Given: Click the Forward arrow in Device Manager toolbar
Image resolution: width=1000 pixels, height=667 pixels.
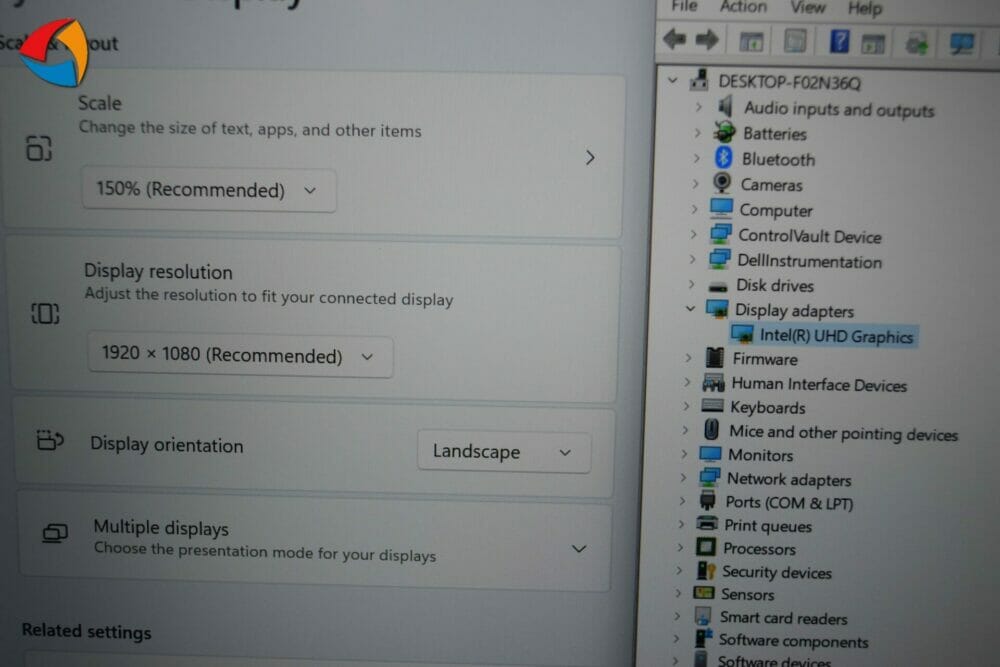Looking at the screenshot, I should 707,40.
